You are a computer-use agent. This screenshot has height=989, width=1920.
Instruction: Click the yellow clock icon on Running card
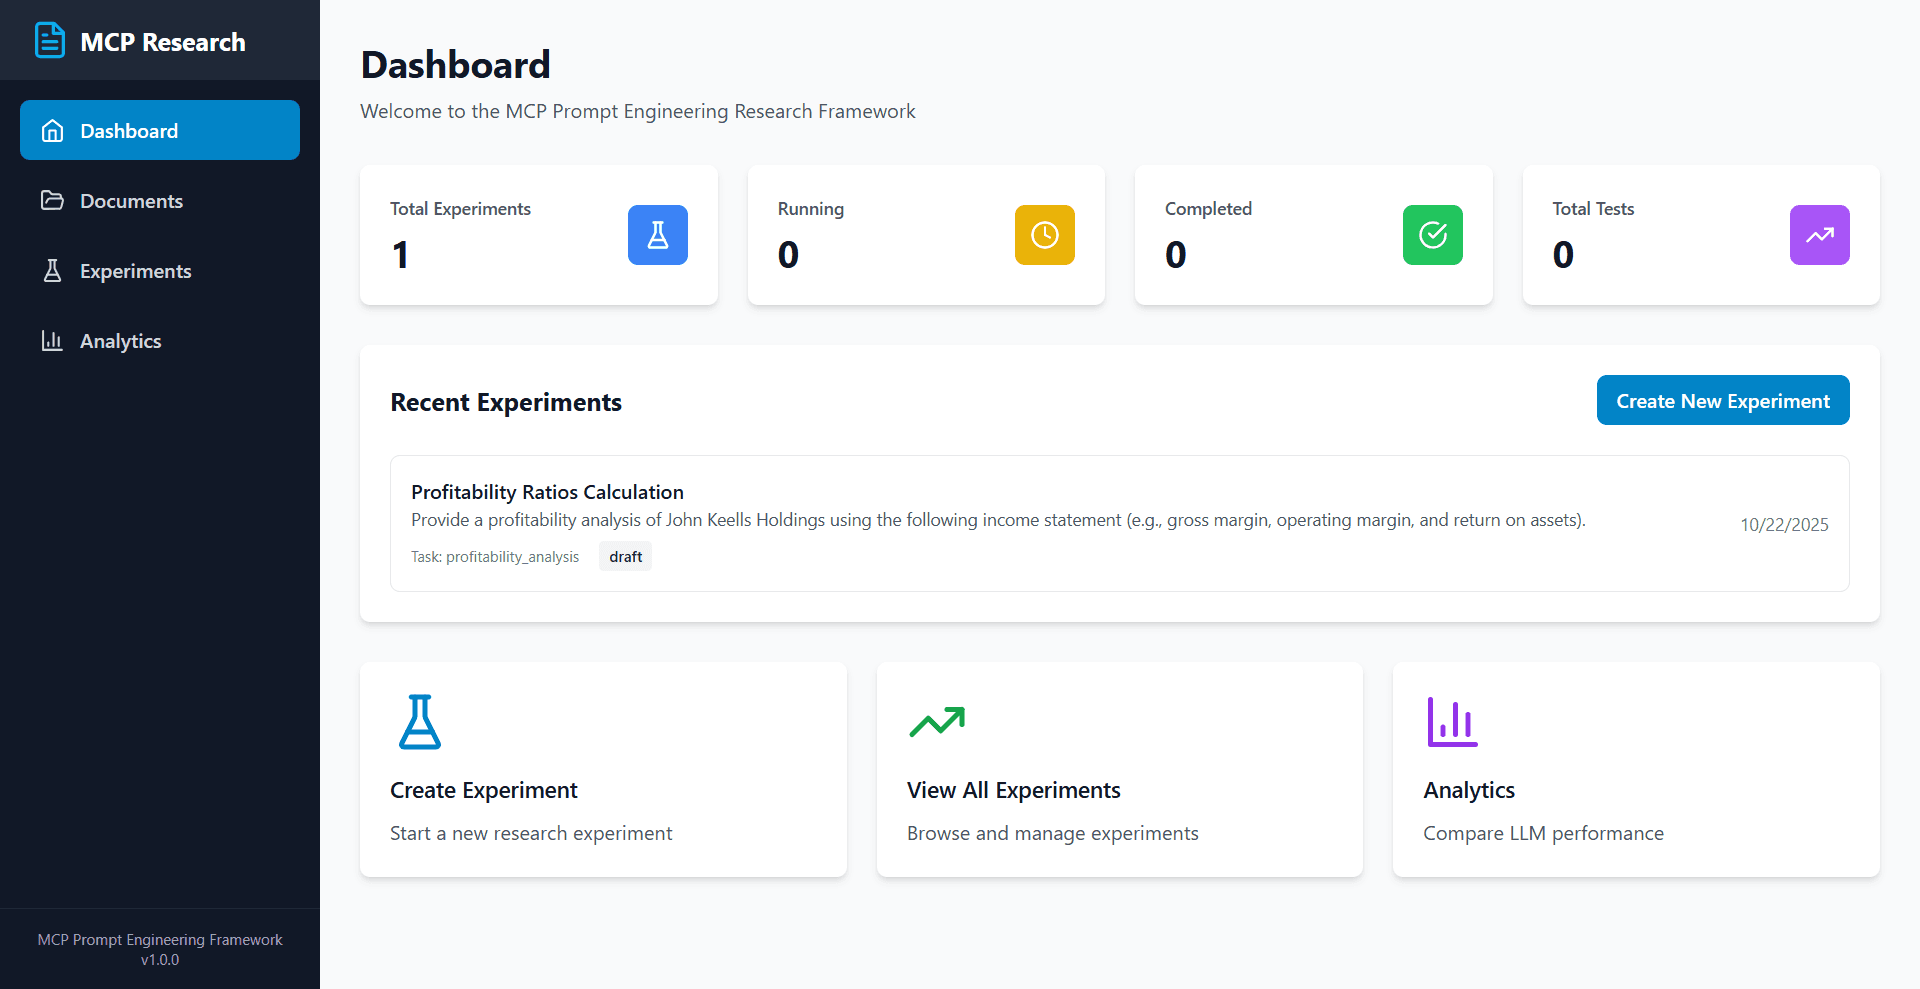(x=1044, y=235)
